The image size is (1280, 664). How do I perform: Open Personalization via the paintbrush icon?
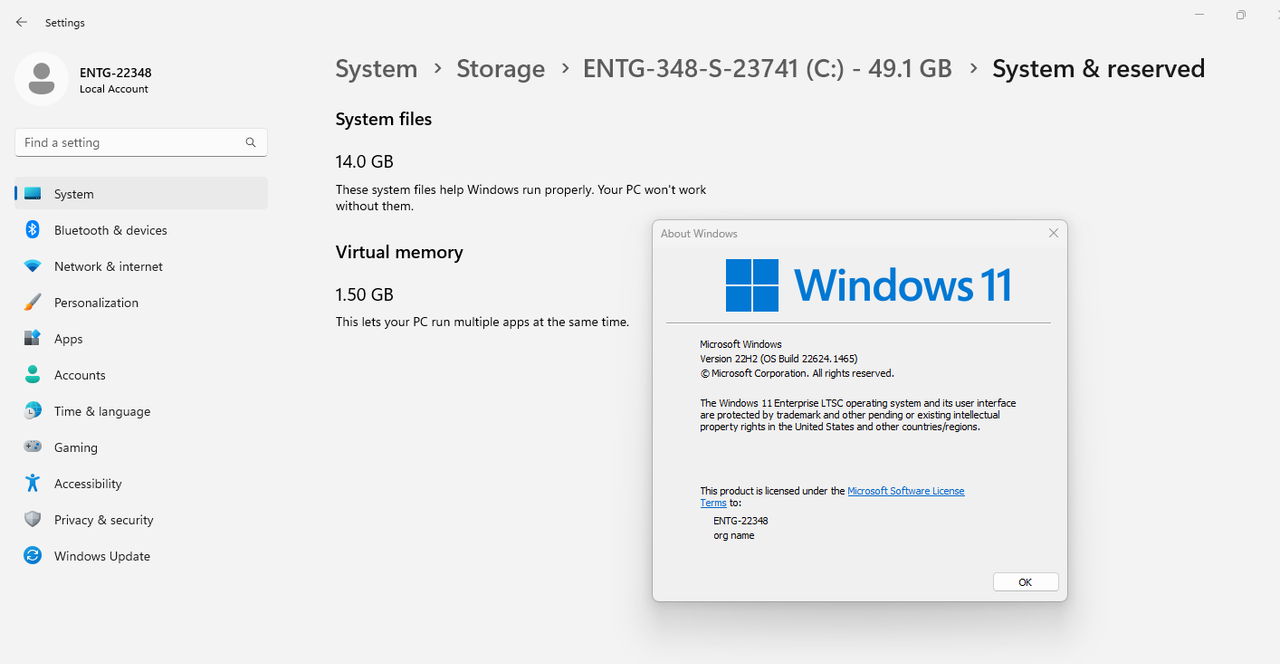click(33, 302)
